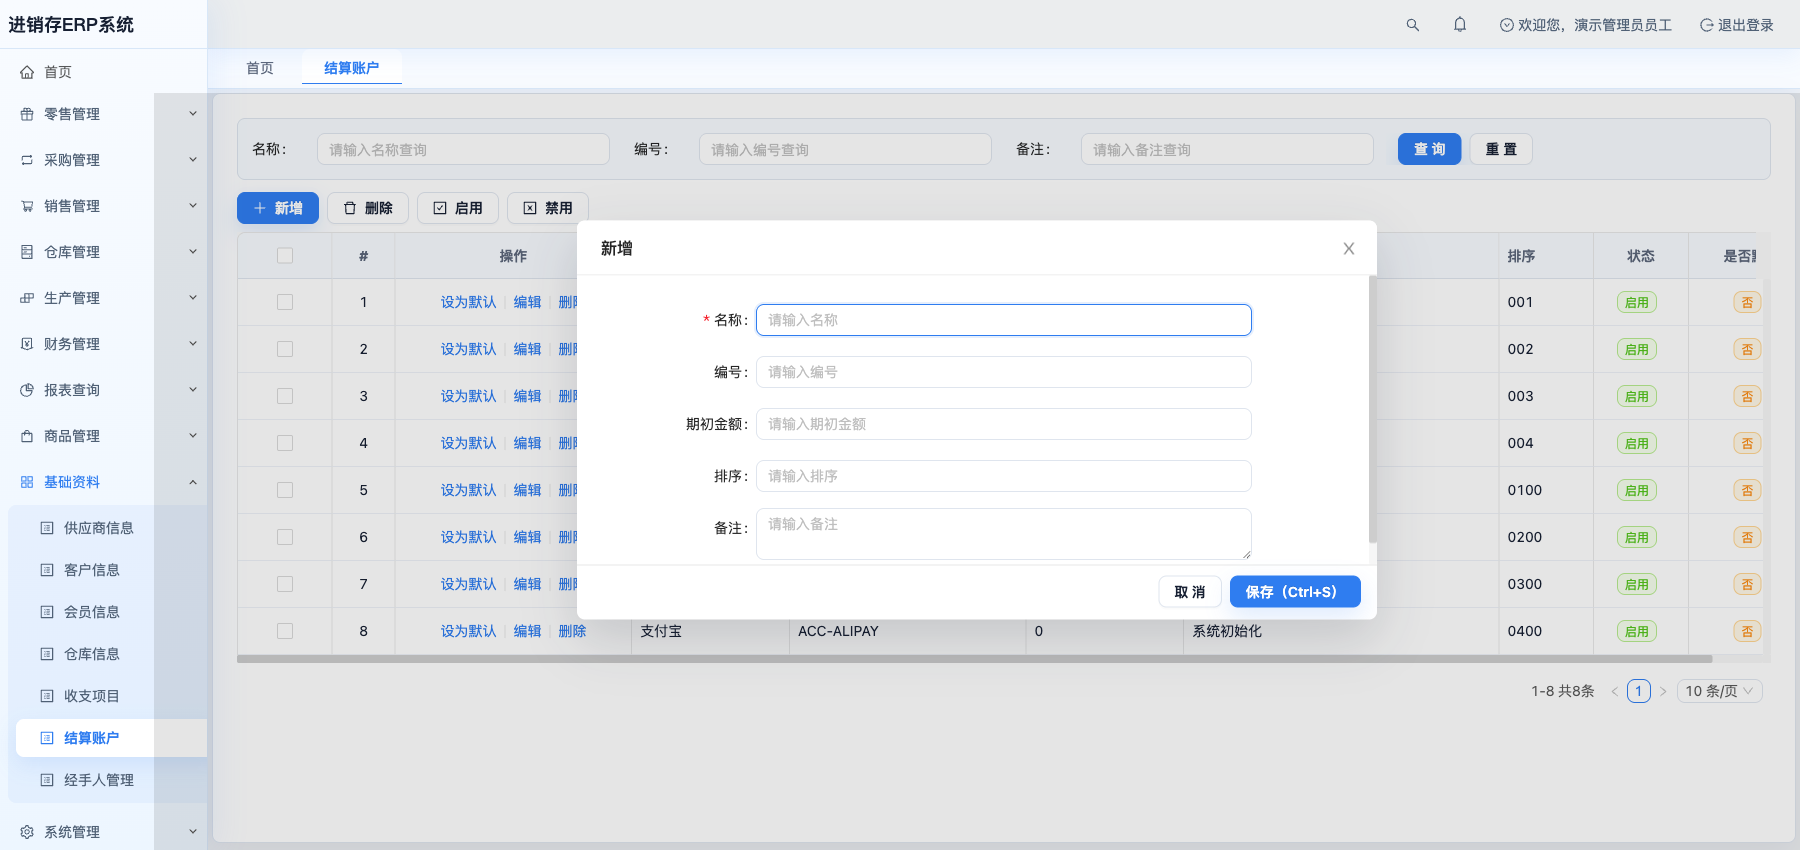Click the icon beside 供应商信息
This screenshot has height=850, width=1800.
point(47,528)
